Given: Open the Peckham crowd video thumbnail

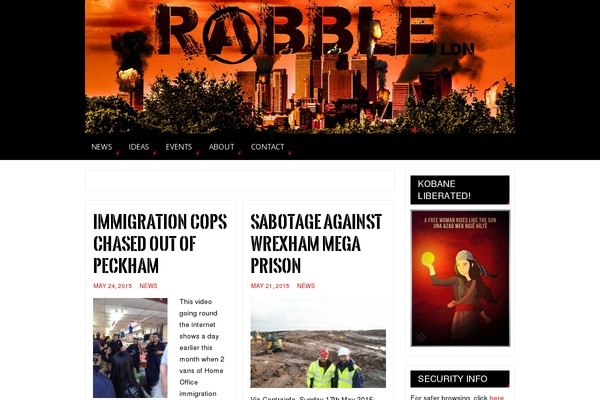Looking at the screenshot, I should pyautogui.click(x=130, y=348).
